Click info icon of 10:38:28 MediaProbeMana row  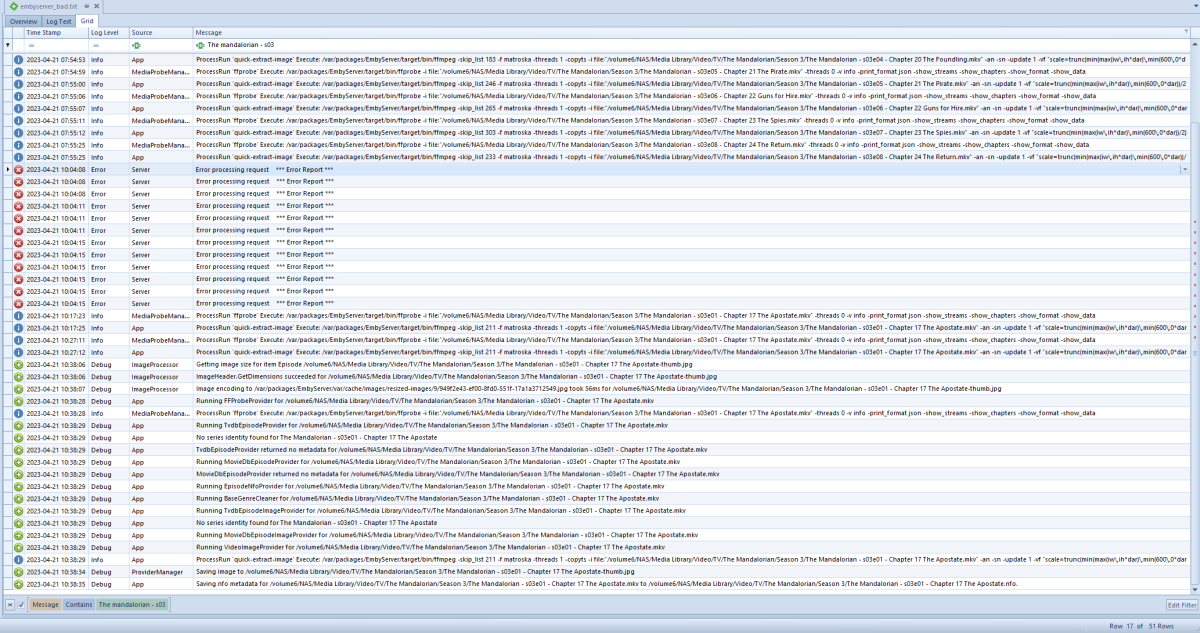tap(18, 413)
